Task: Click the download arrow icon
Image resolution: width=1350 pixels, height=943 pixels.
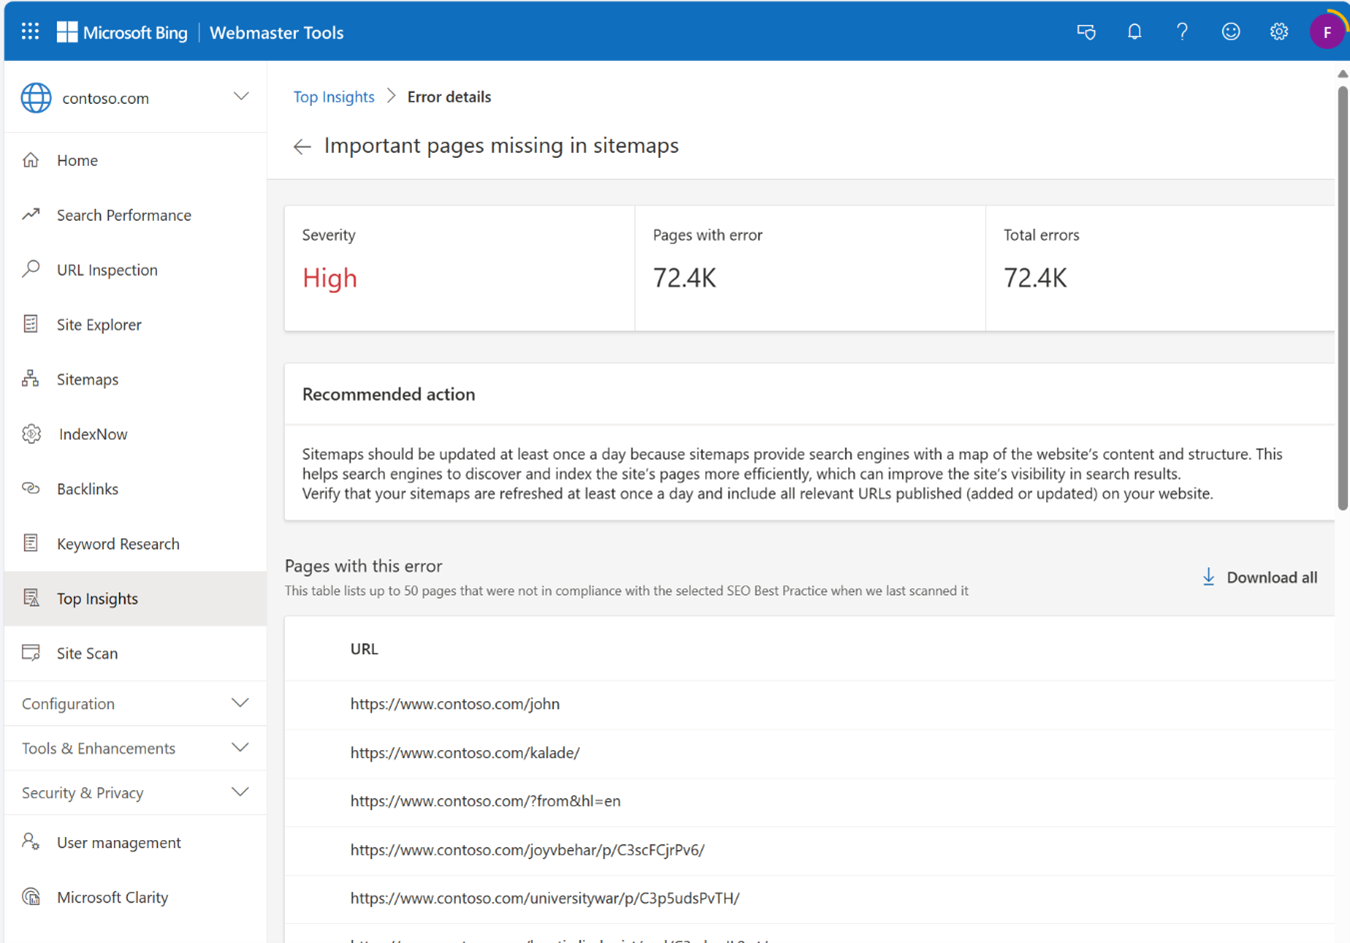Action: pos(1208,577)
